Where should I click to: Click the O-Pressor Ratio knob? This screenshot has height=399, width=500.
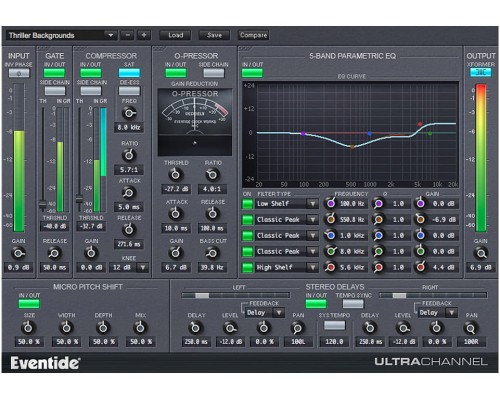(x=213, y=174)
